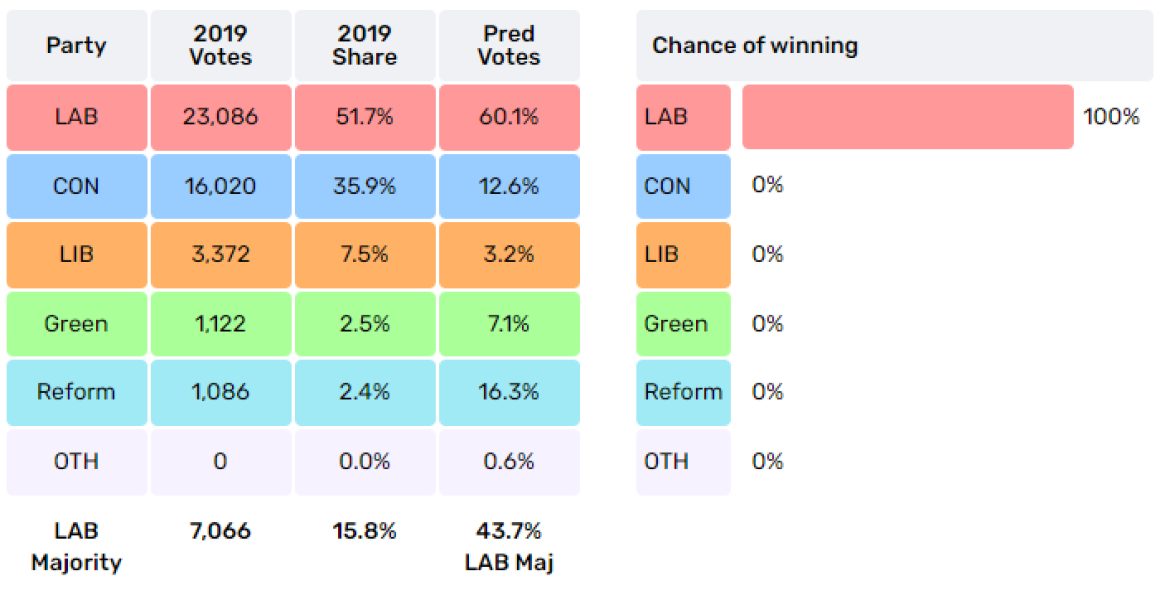Click the Reform party cell

(77, 392)
